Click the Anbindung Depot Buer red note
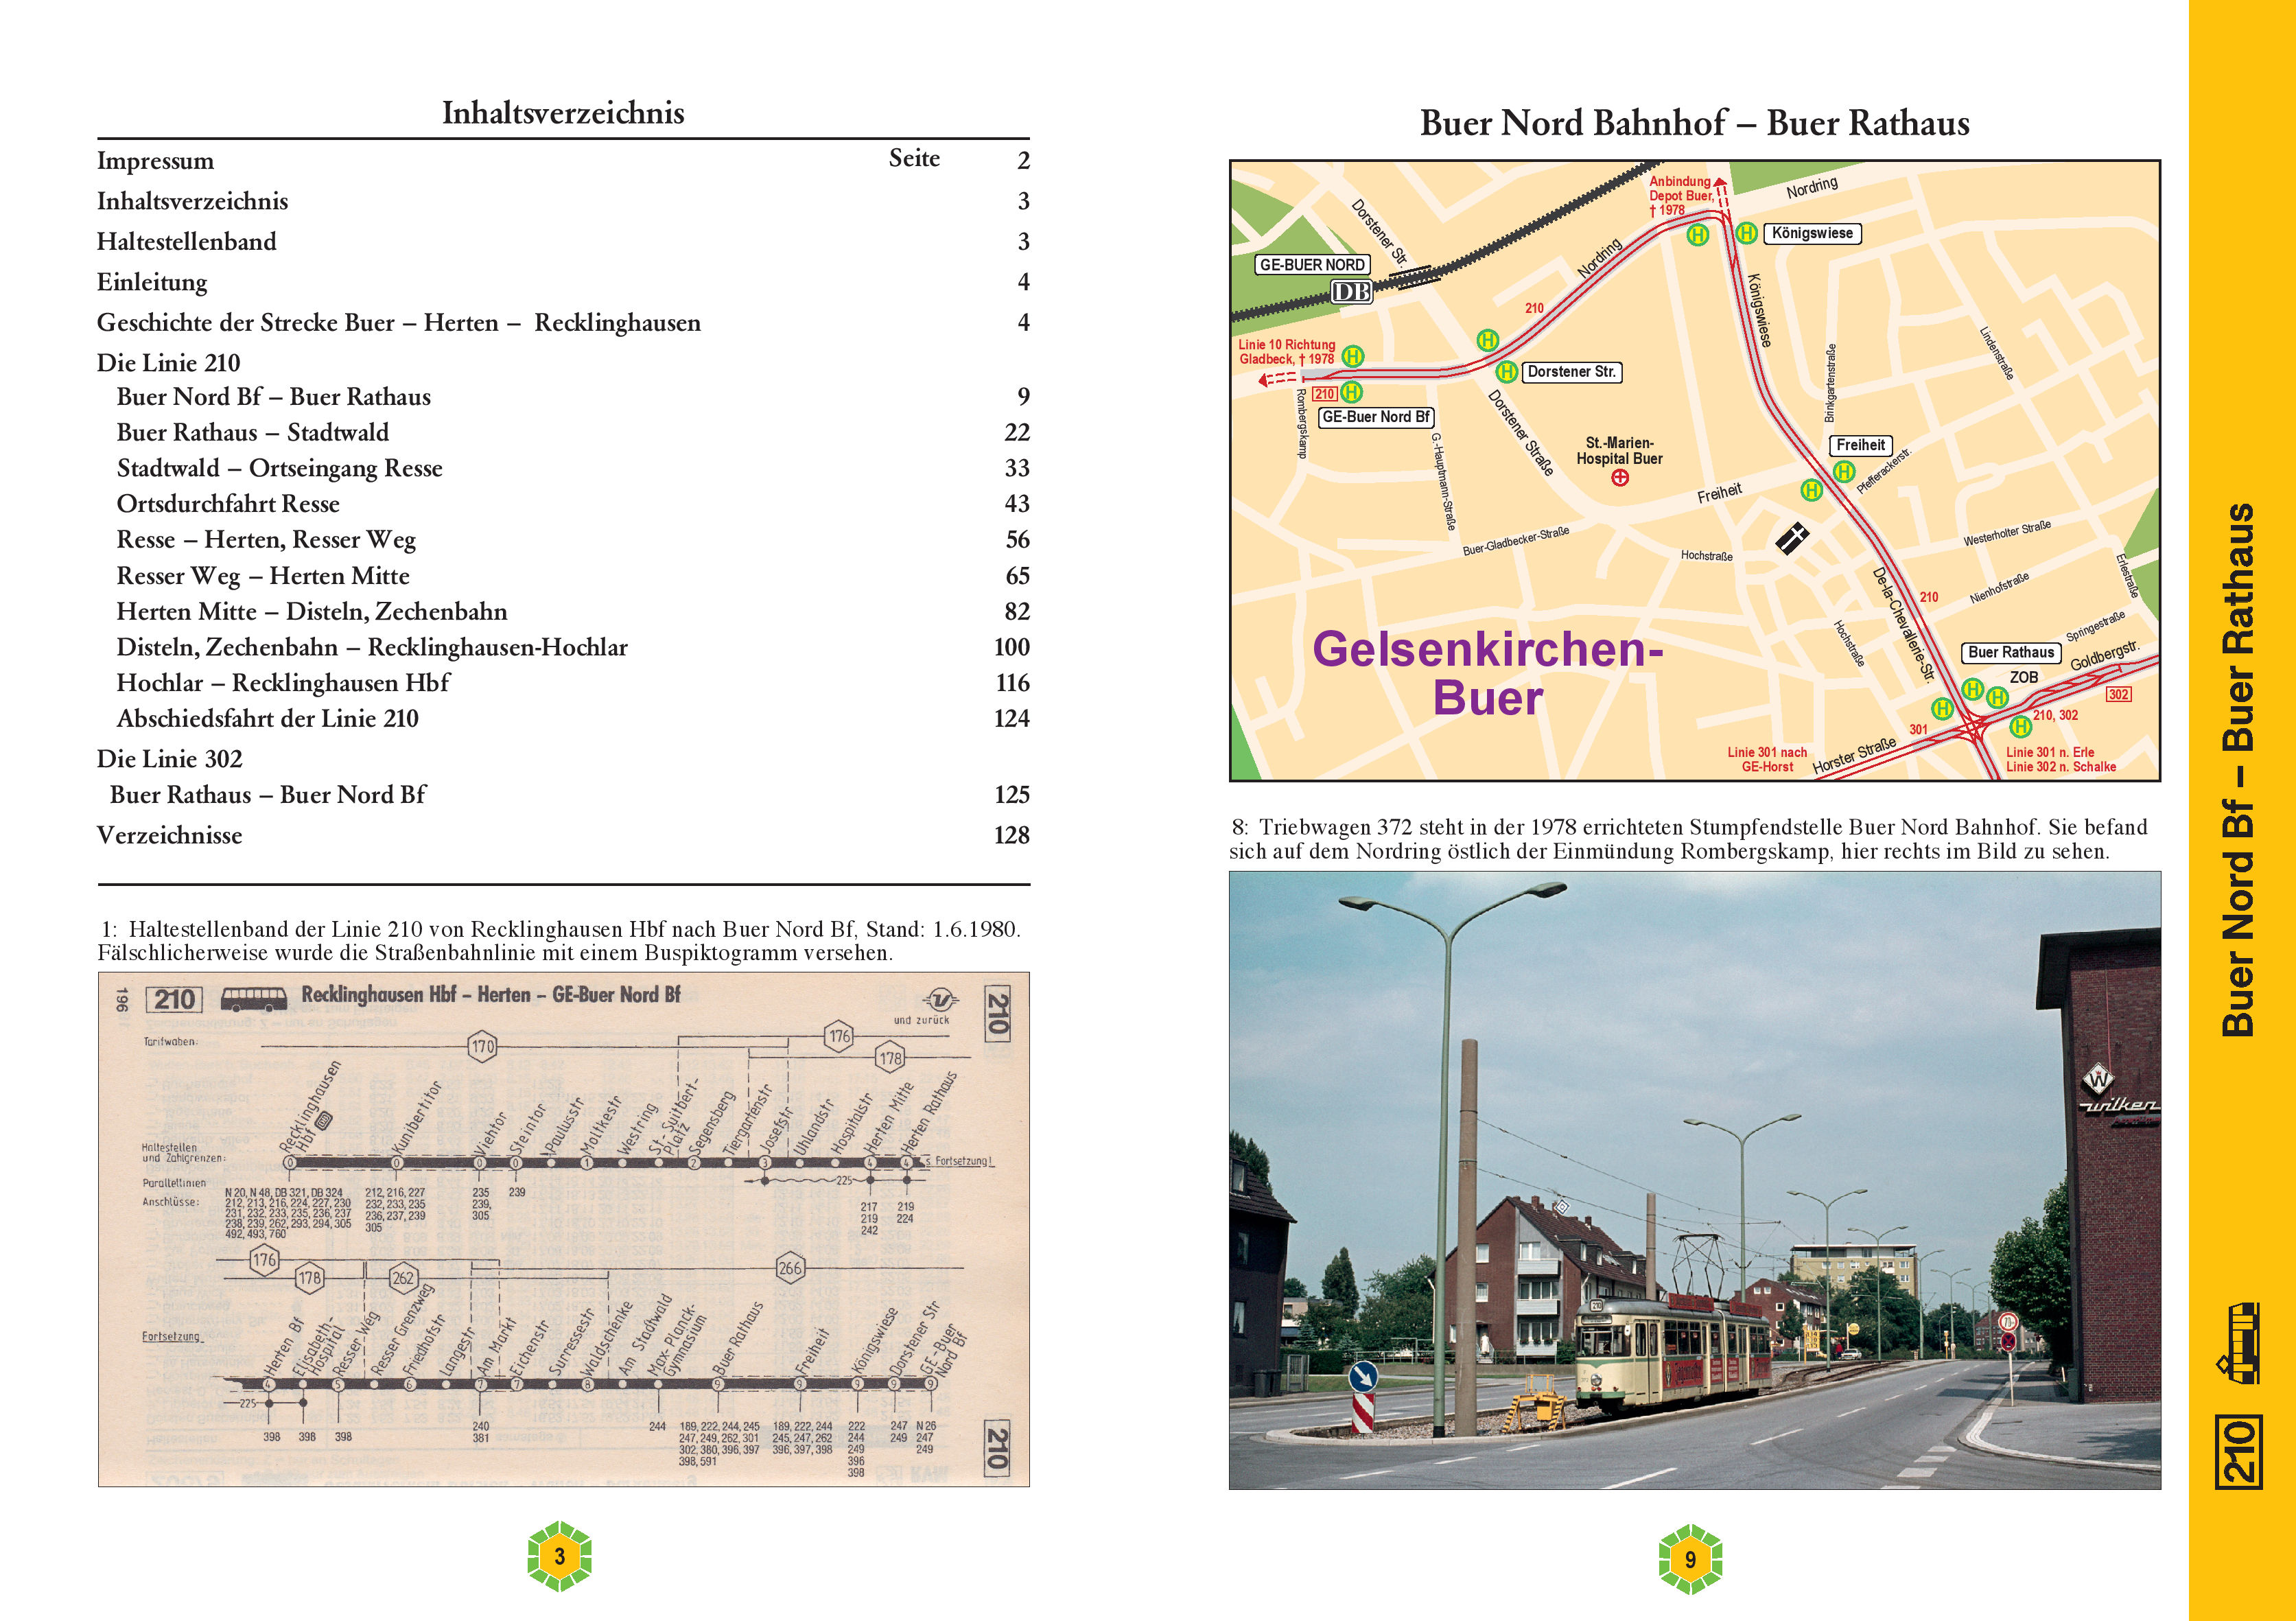2296x1621 pixels. pyautogui.click(x=1681, y=196)
